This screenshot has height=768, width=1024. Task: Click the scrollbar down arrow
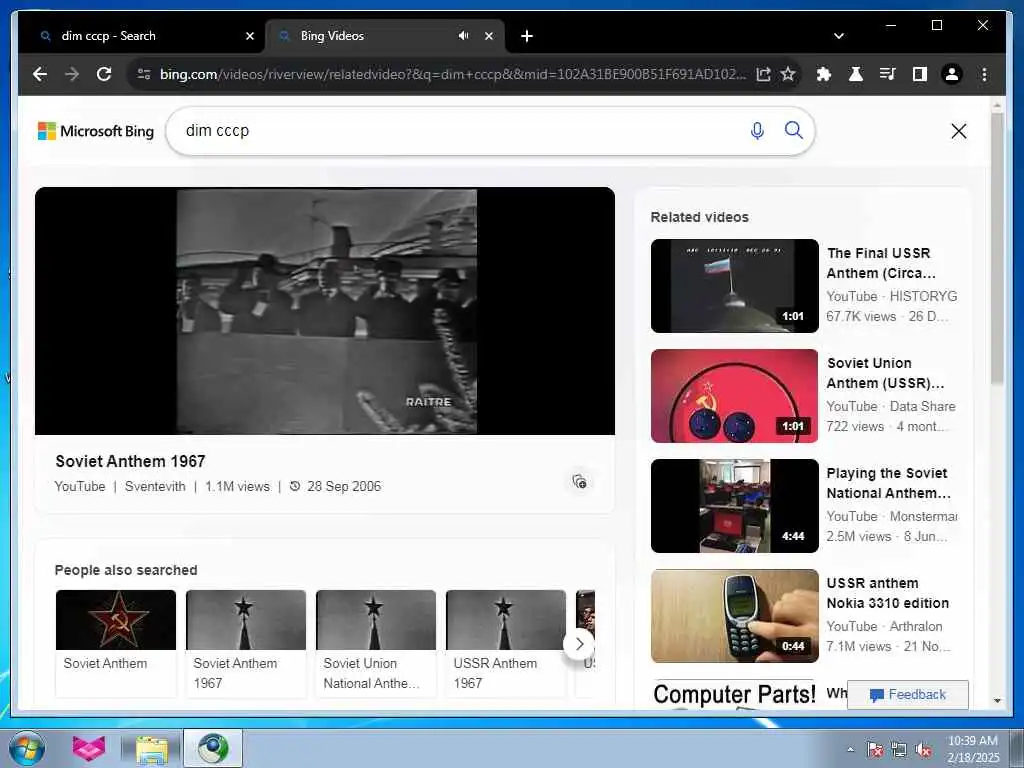997,701
